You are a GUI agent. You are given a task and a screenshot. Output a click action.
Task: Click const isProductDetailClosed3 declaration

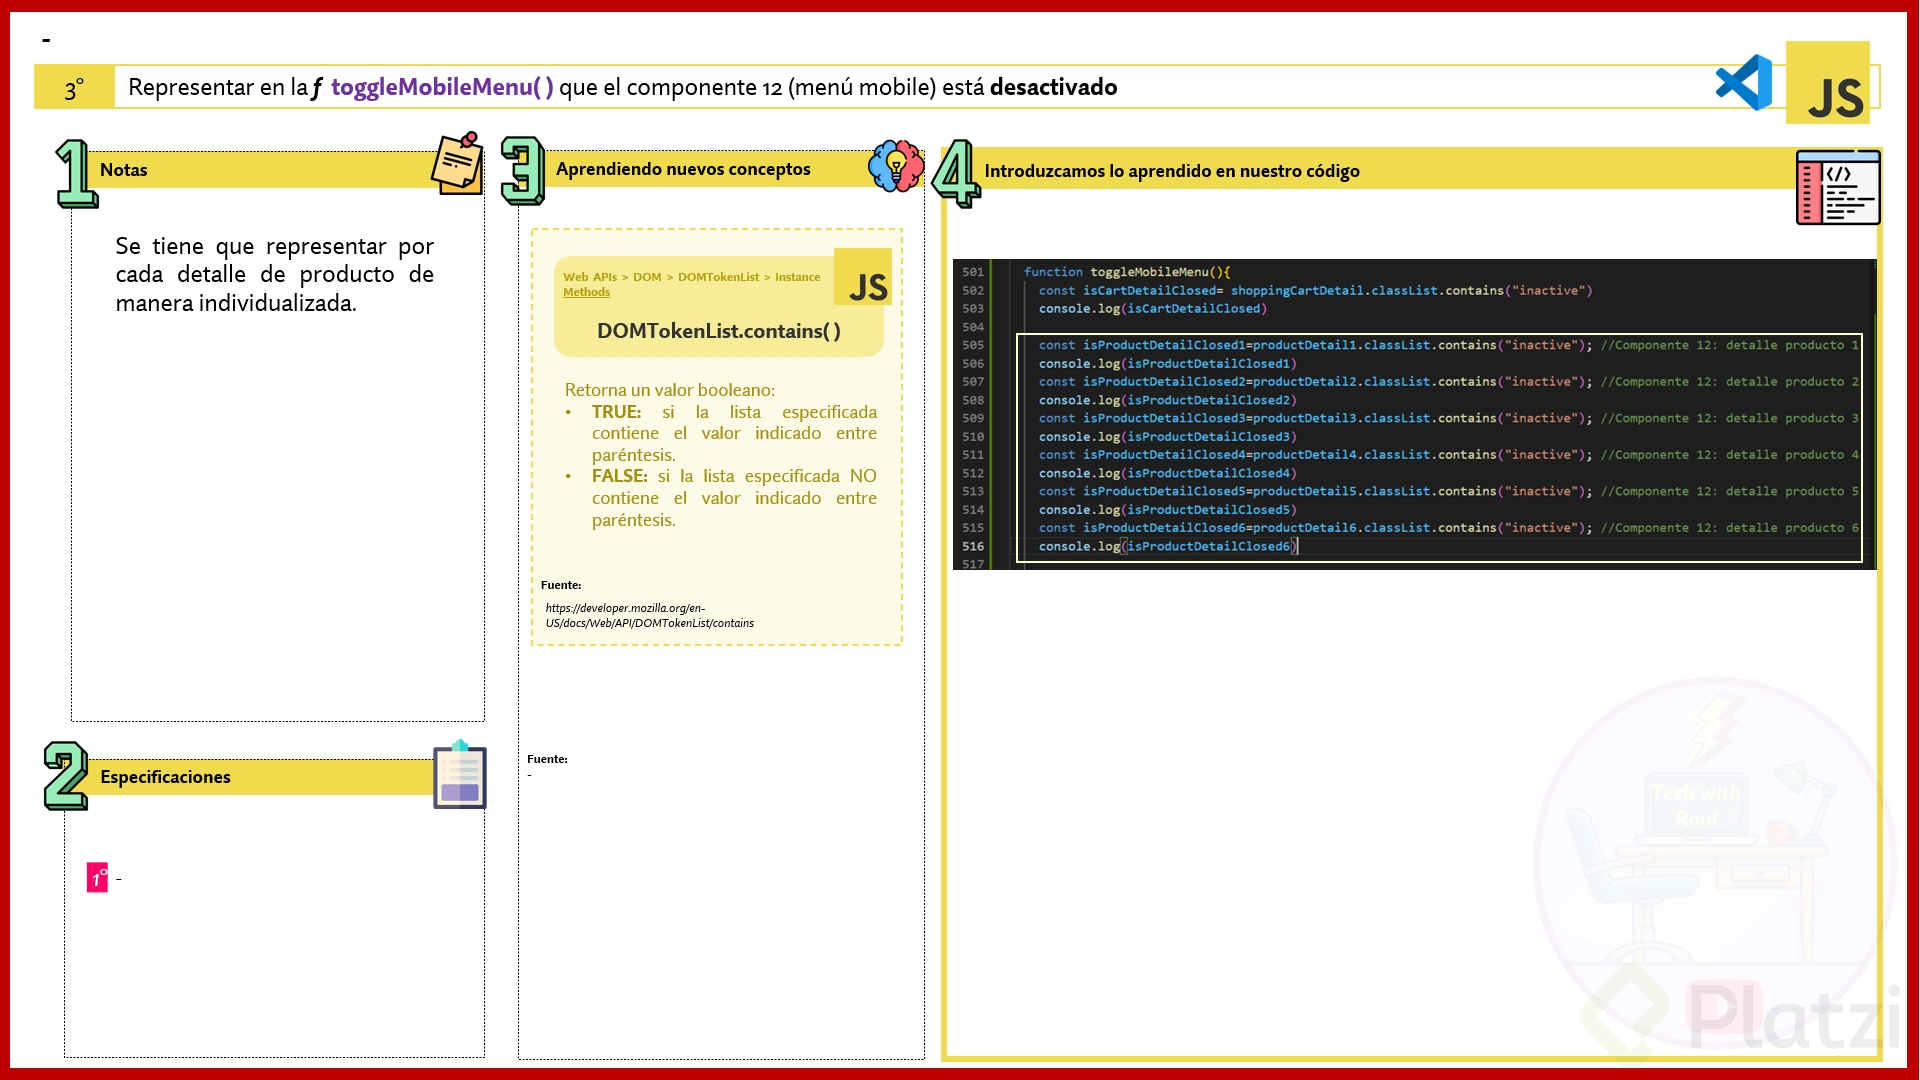[x=1315, y=418]
